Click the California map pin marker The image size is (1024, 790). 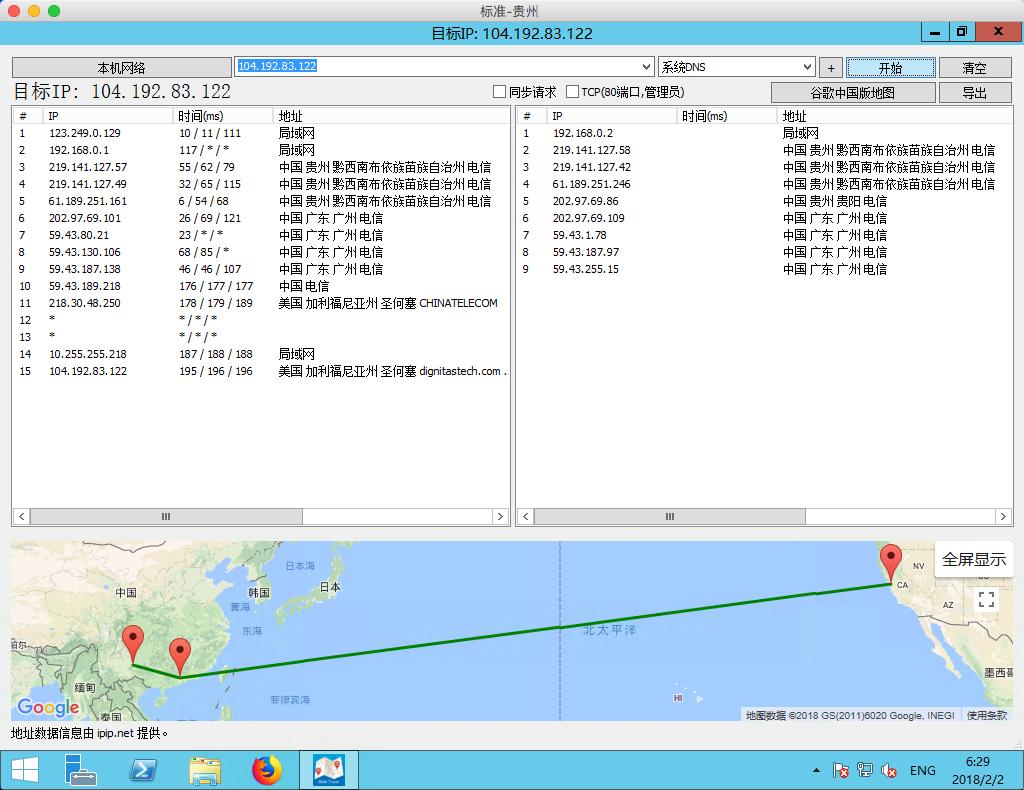[889, 562]
